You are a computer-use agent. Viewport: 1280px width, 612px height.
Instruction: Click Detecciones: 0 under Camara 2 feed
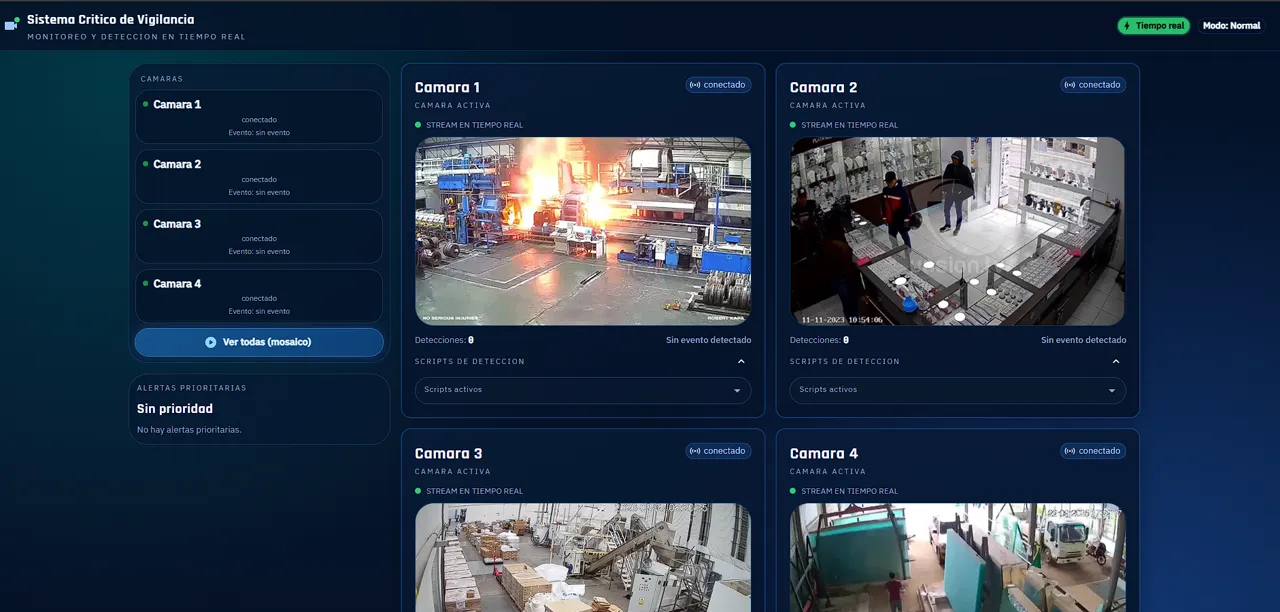pyautogui.click(x=819, y=340)
